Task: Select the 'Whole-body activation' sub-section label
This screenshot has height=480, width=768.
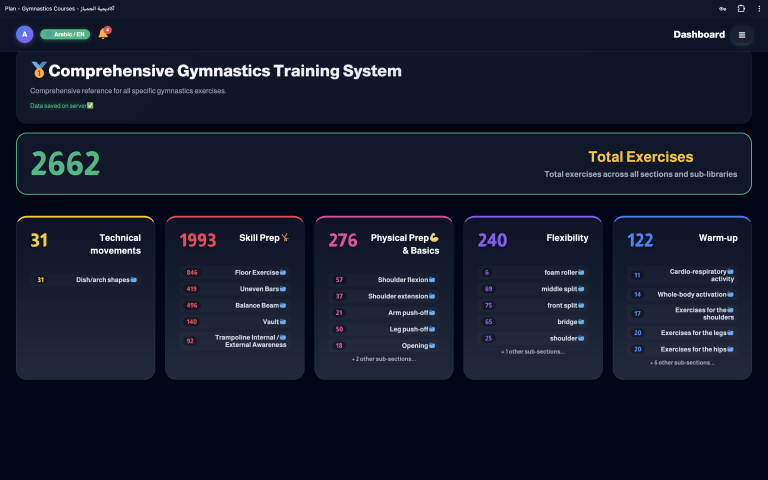Action: 692,294
